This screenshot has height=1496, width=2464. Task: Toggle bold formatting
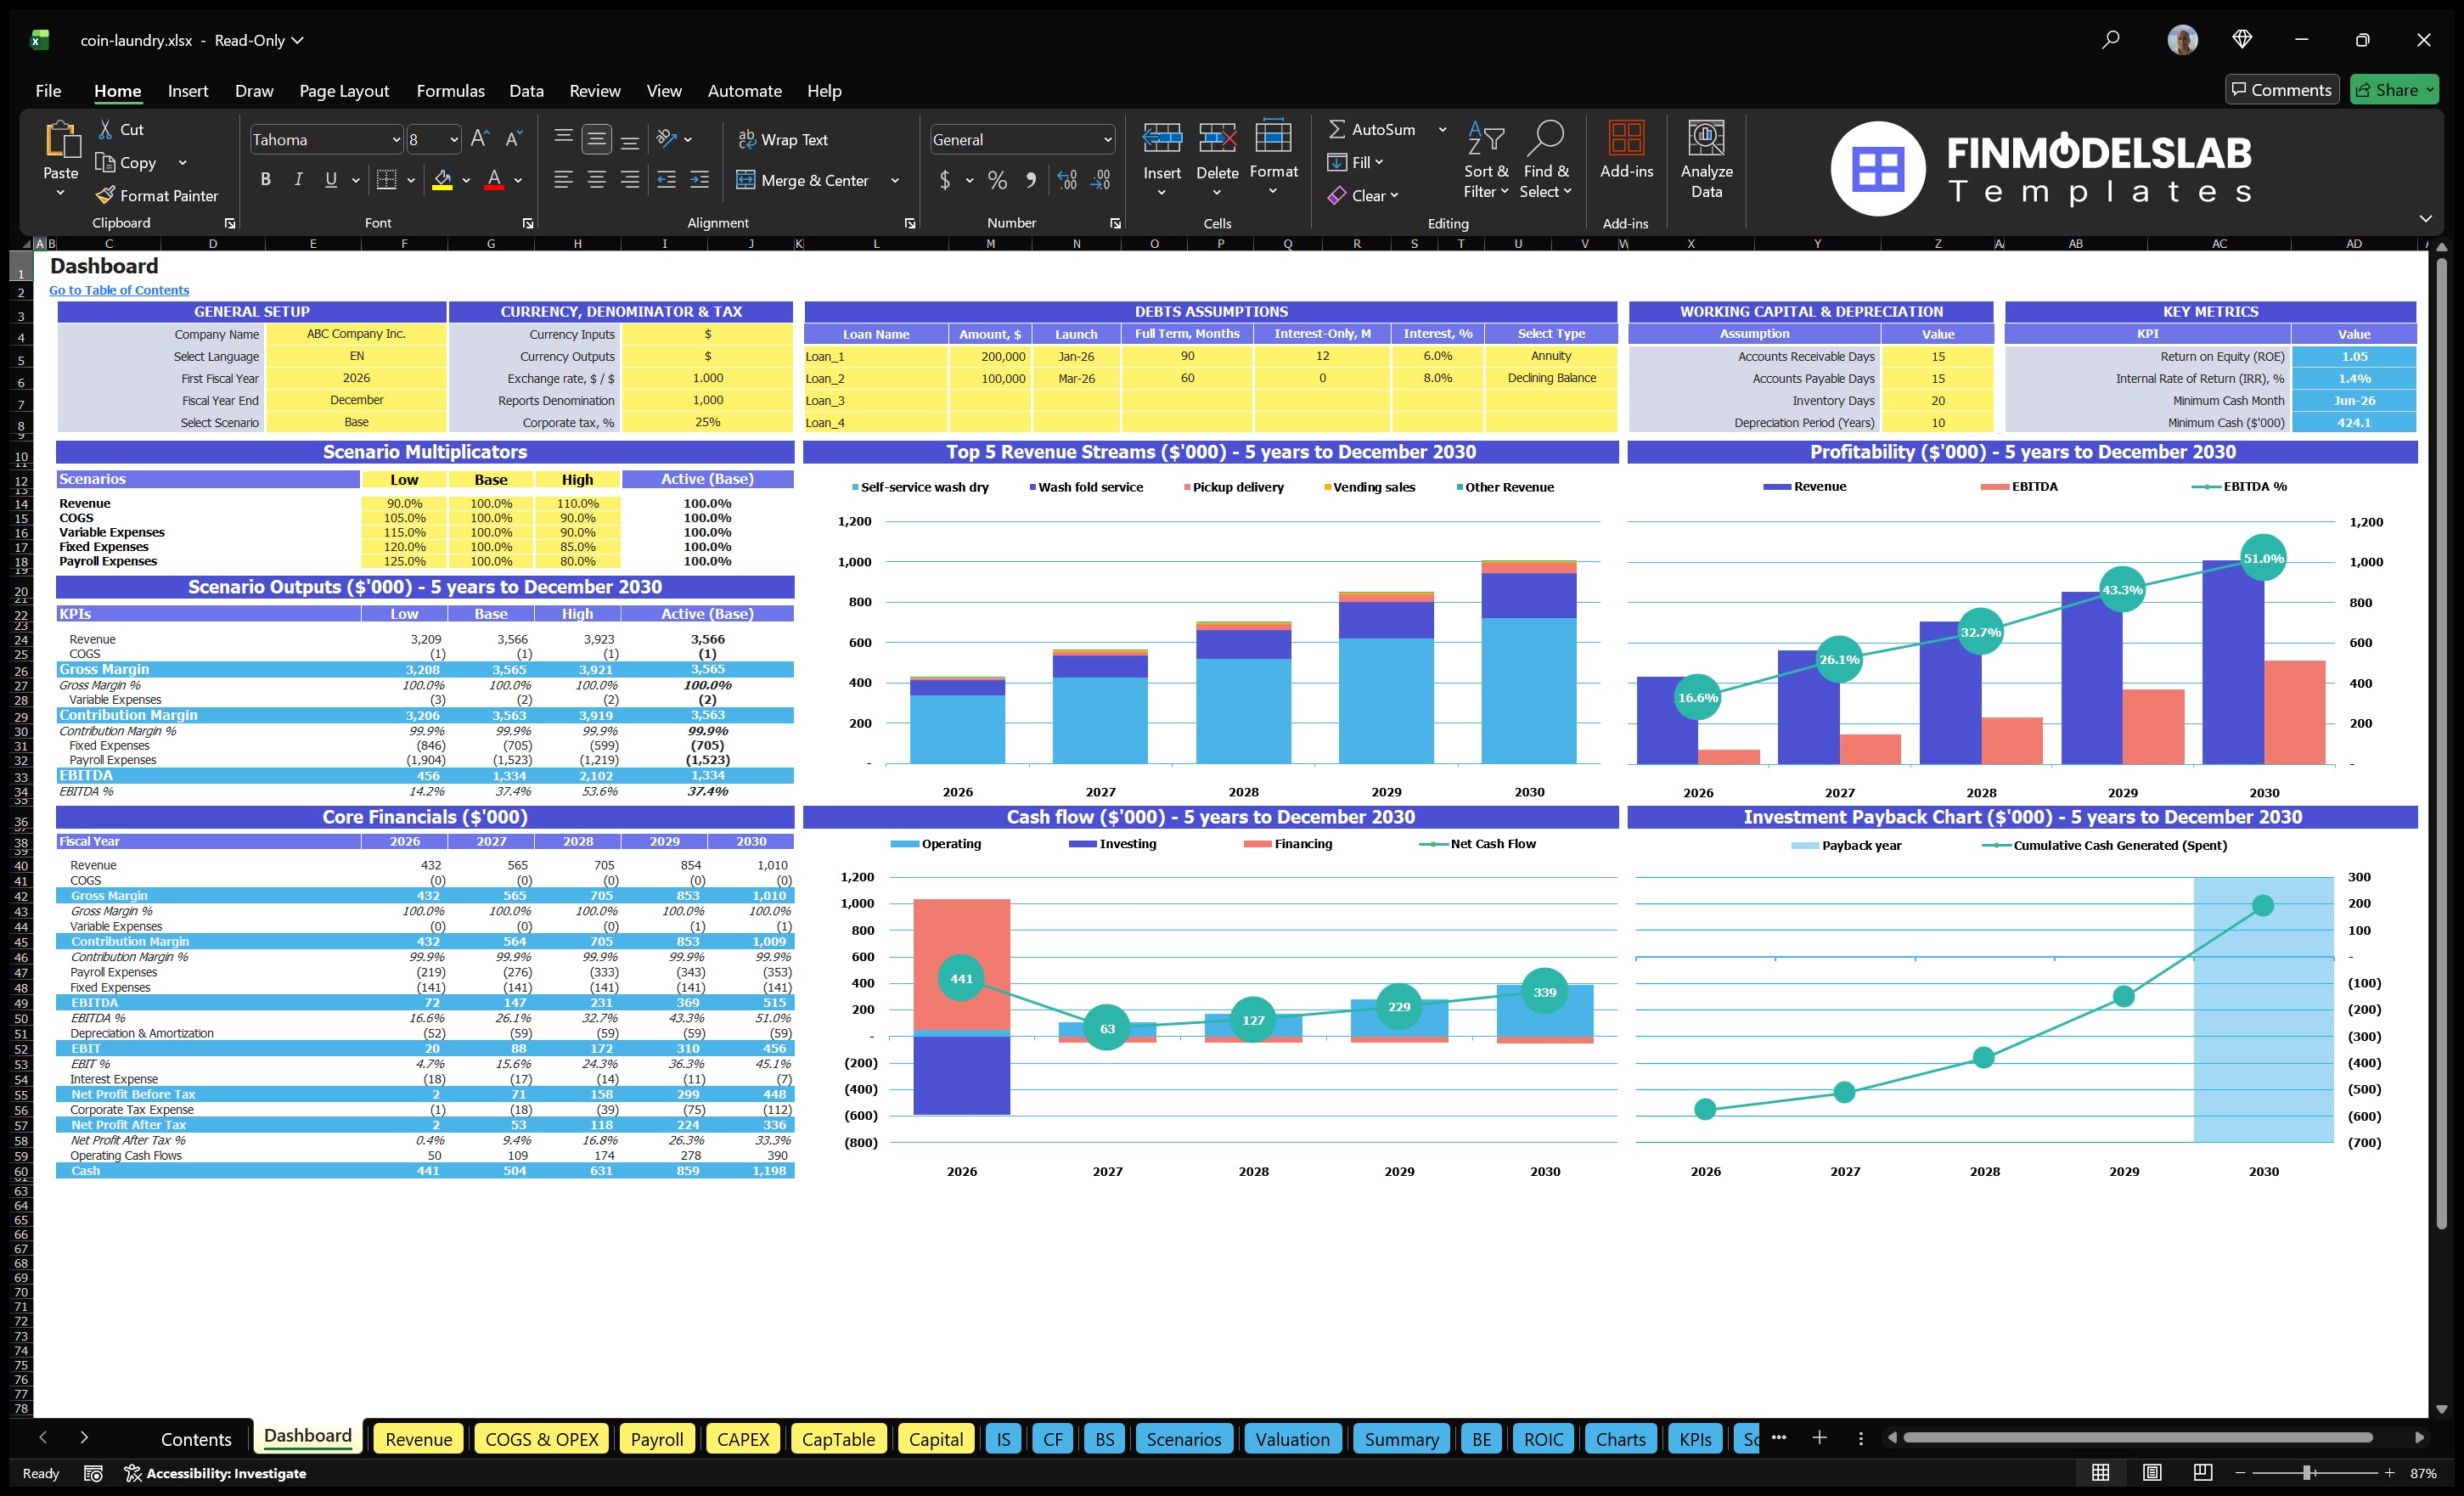(x=265, y=179)
